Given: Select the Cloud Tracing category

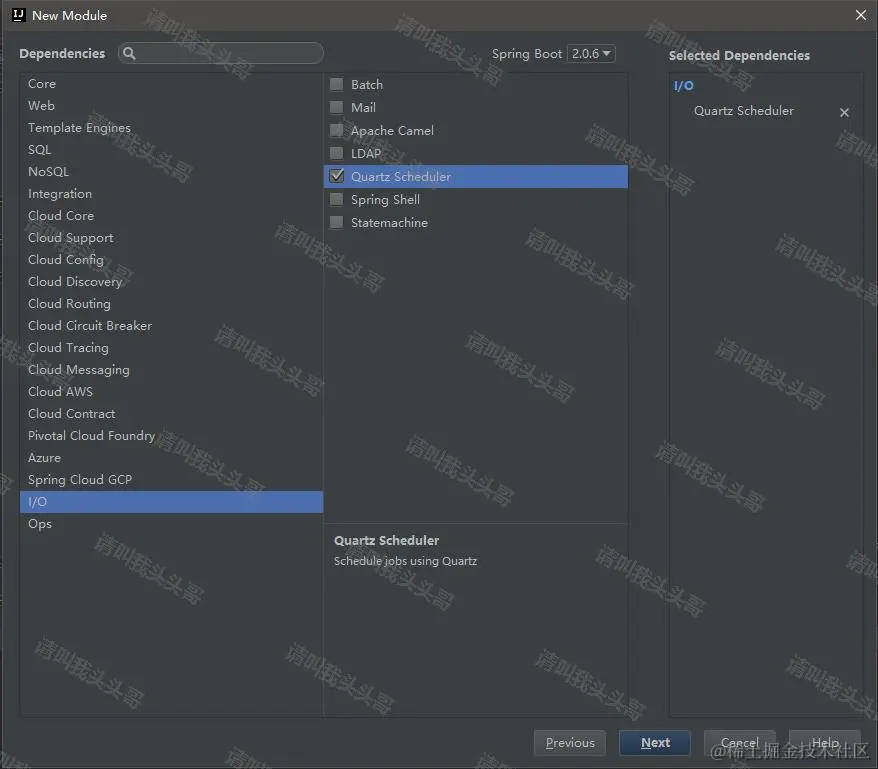Looking at the screenshot, I should point(171,347).
